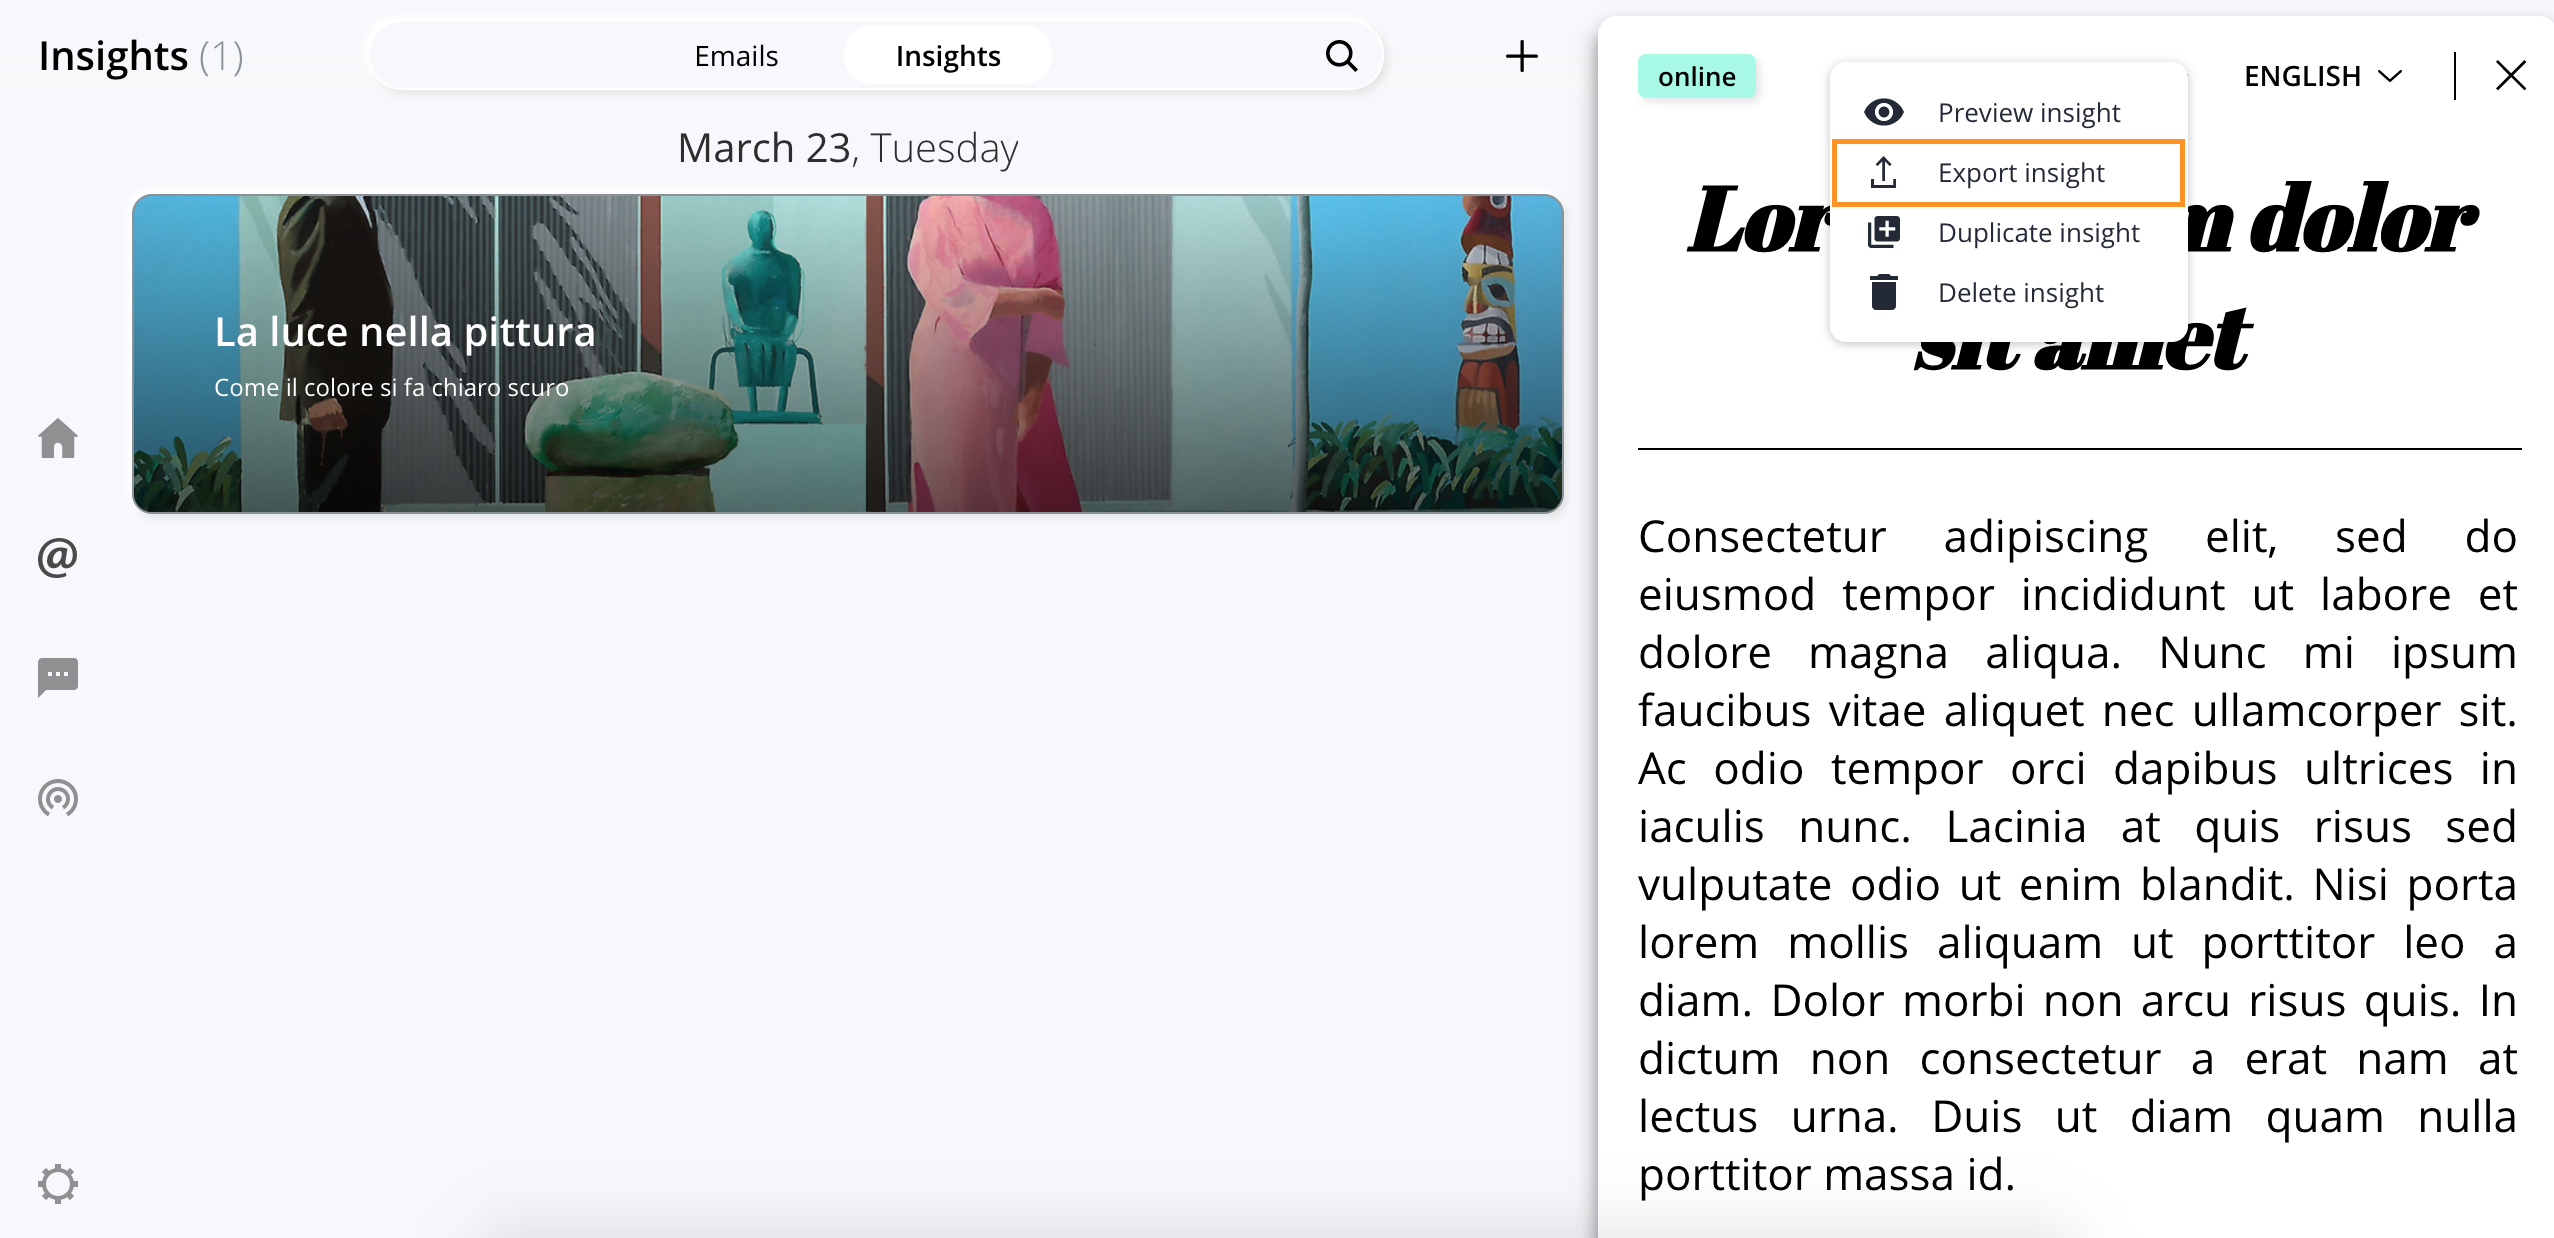Open the Emails section via @ sidebar icon
This screenshot has height=1238, width=2554.
click(x=58, y=557)
